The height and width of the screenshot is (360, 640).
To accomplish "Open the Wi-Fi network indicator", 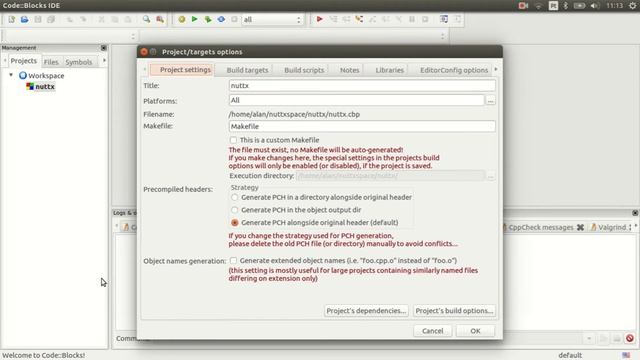I will tap(538, 5).
